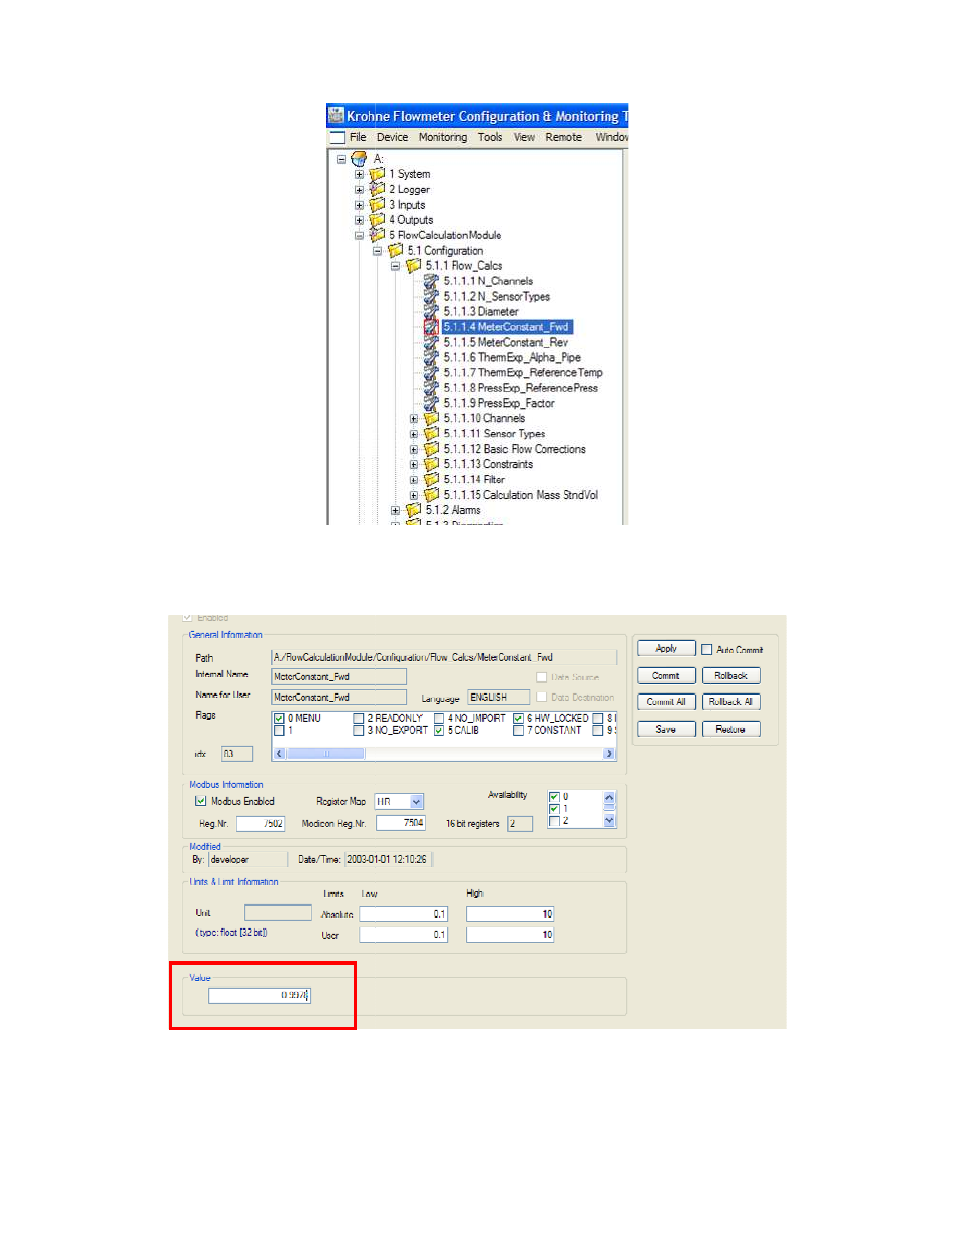Image resolution: width=954 pixels, height=1235 pixels.
Task: Click the 5.1.1.11 Sensor Types folder icon
Action: (x=431, y=434)
